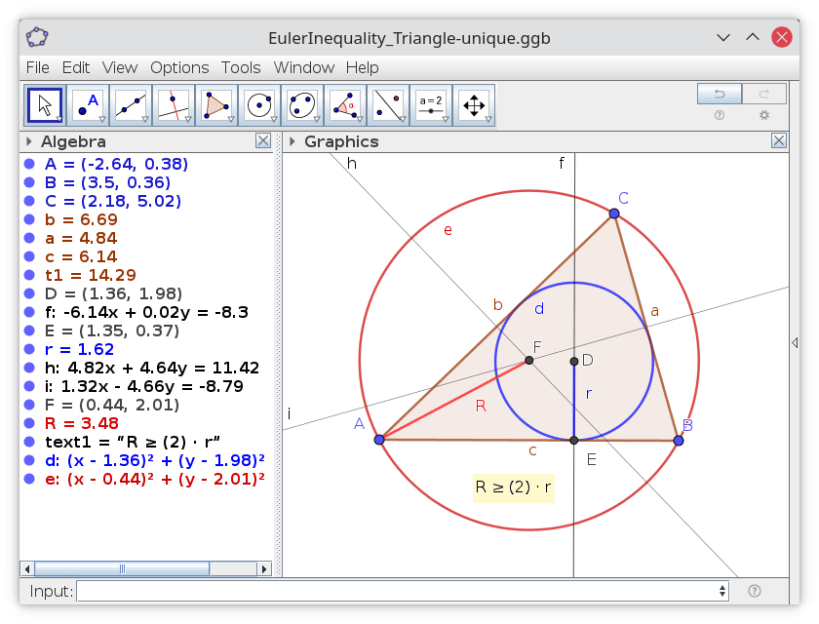Click the Undo button

pyautogui.click(x=719, y=93)
